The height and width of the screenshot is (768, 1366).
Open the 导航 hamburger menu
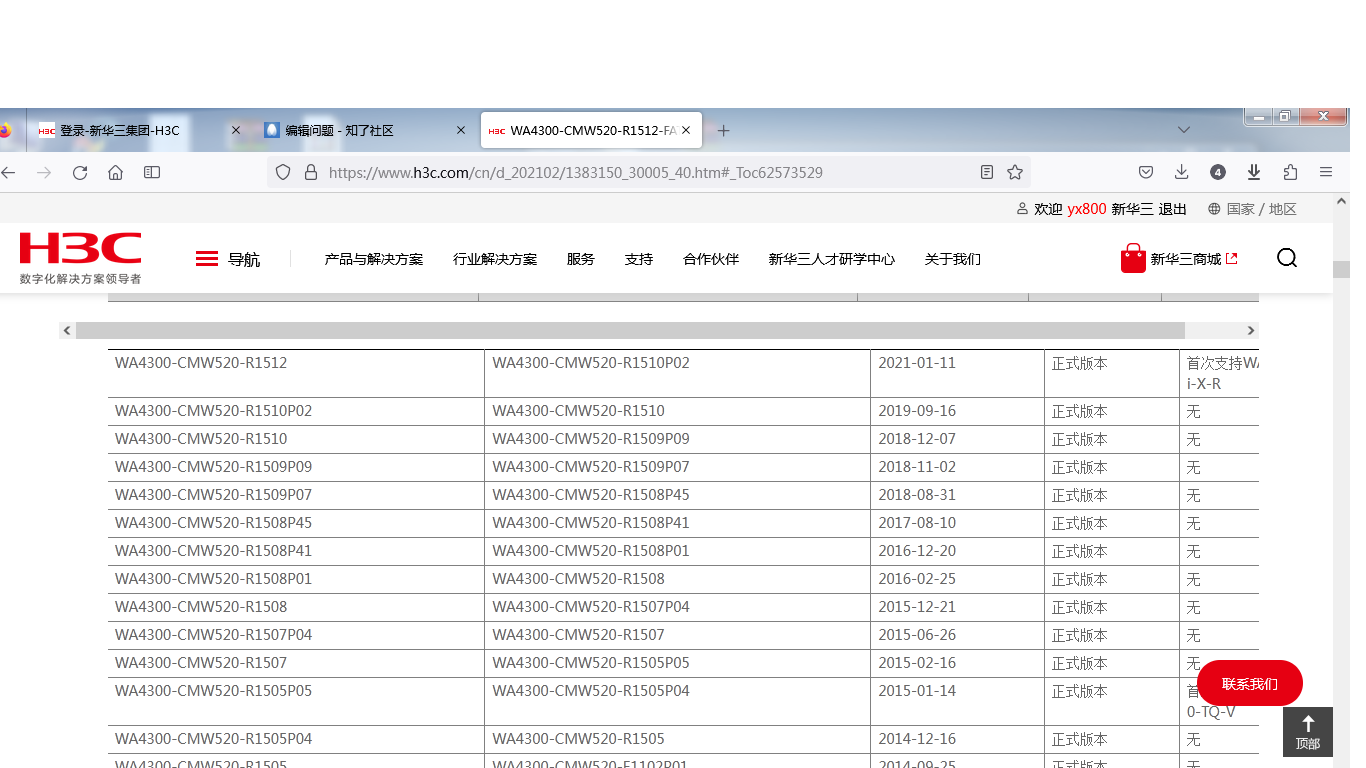(227, 259)
